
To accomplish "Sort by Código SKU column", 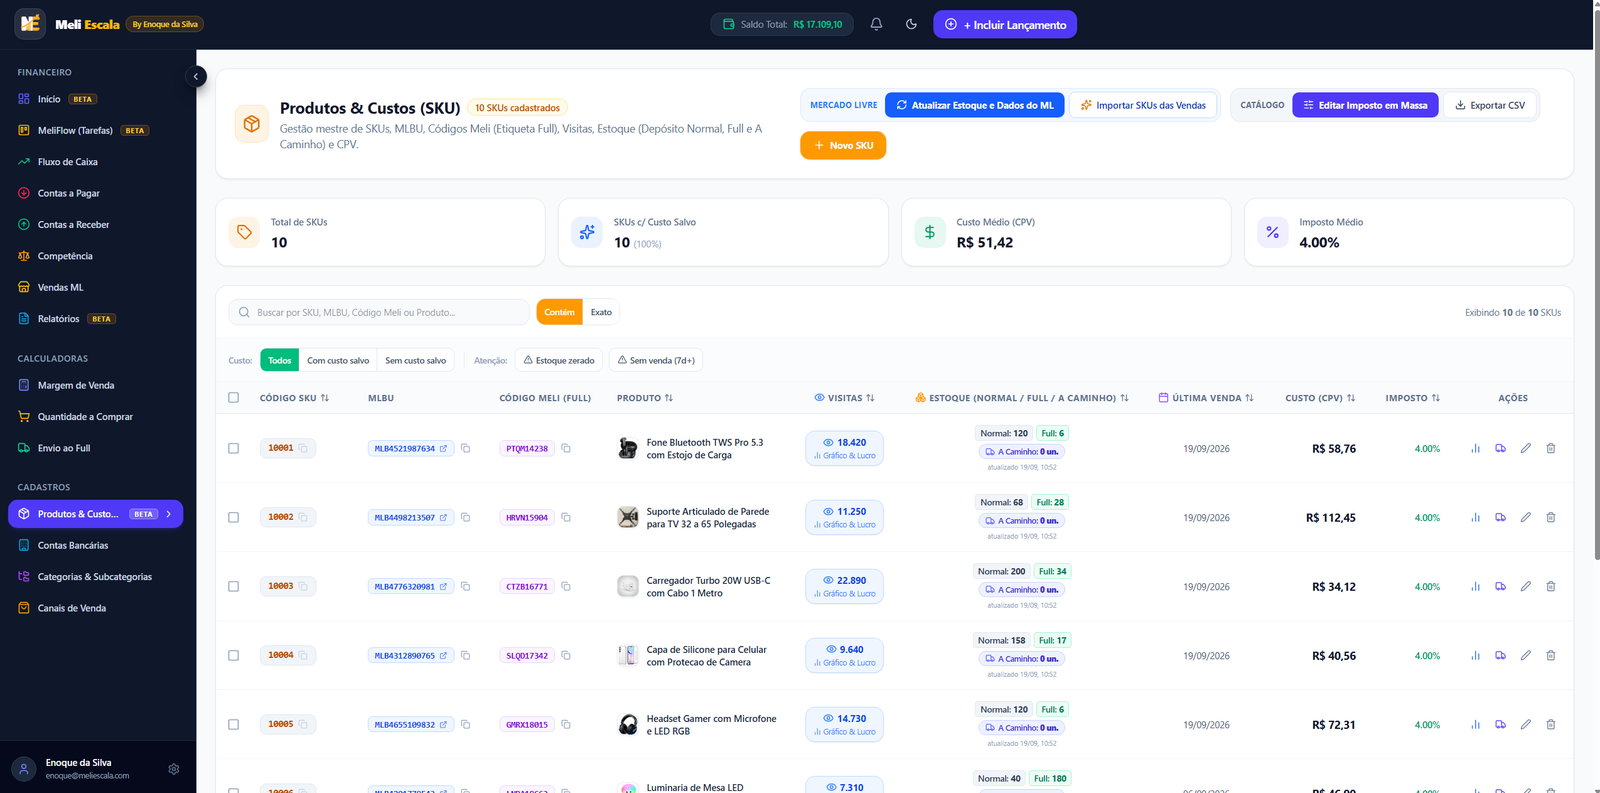I will pyautogui.click(x=294, y=398).
